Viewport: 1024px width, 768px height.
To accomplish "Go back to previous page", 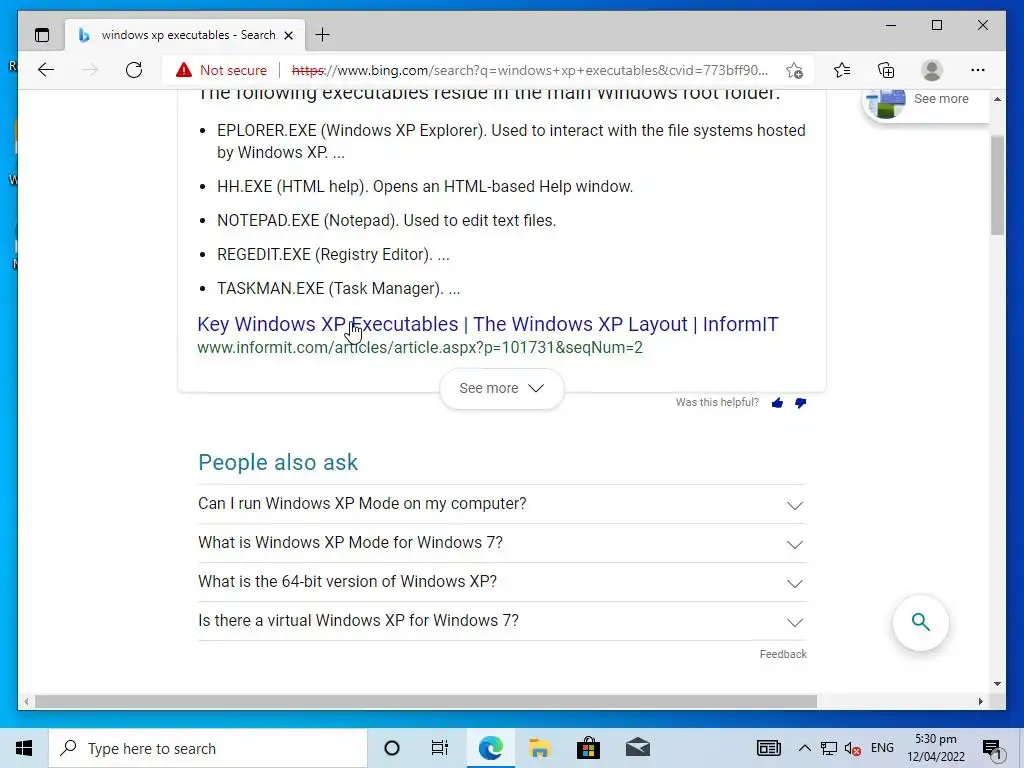I will point(46,70).
